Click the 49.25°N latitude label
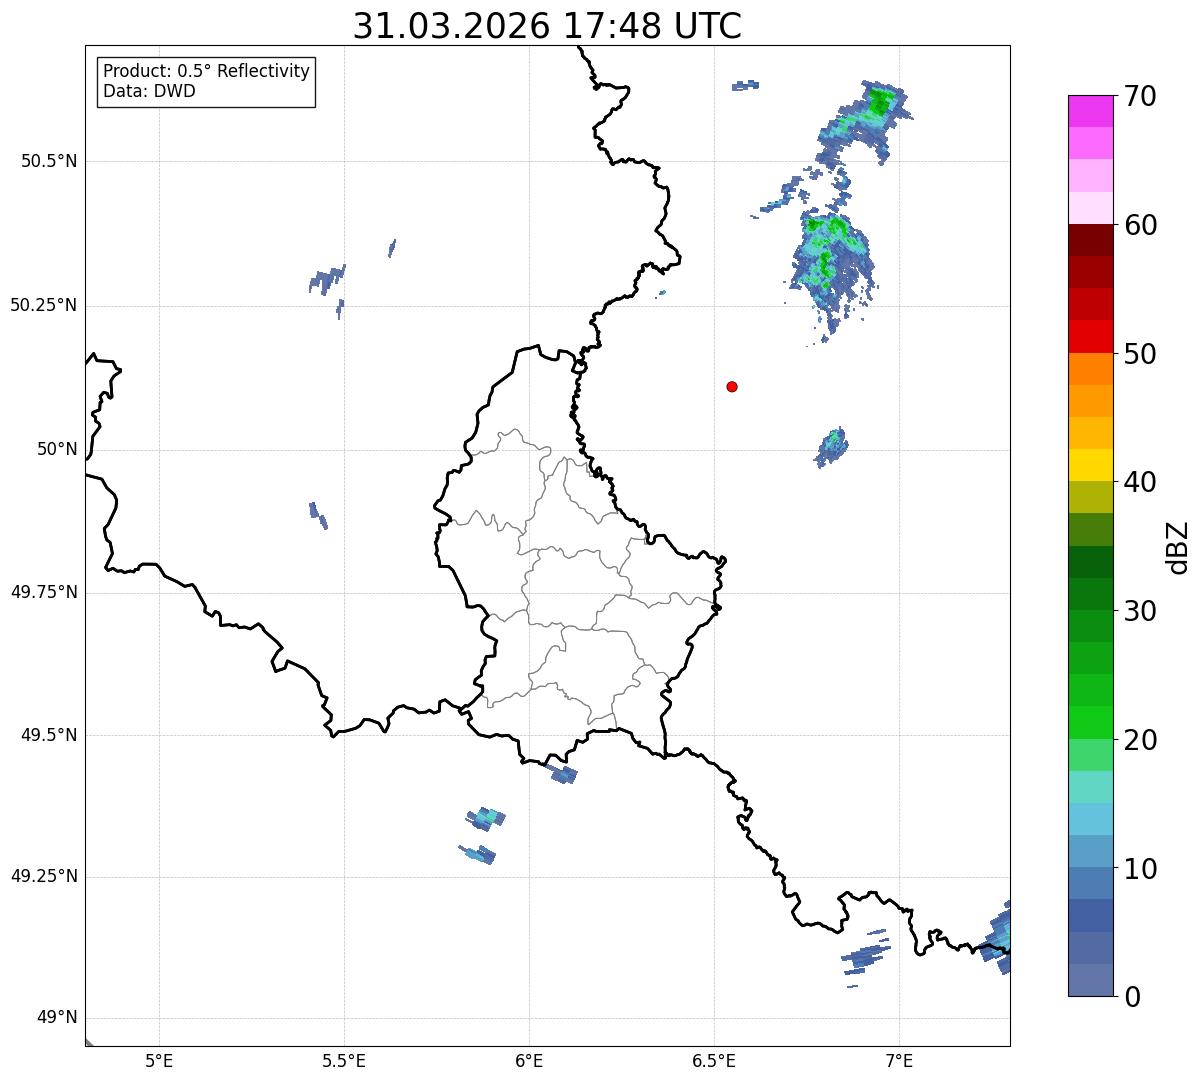This screenshot has width=1202, height=1081. pyautogui.click(x=44, y=876)
